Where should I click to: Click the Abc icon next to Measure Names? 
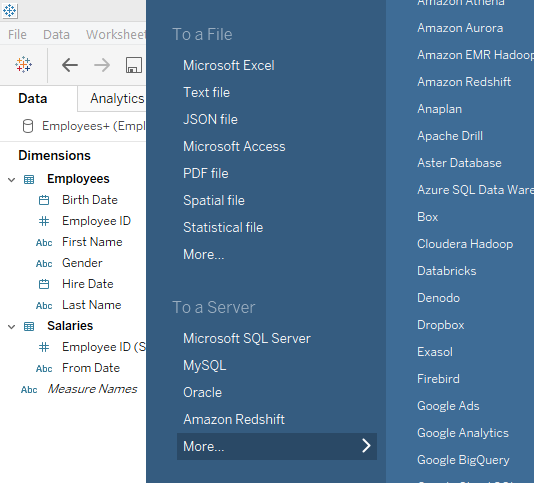point(29,390)
